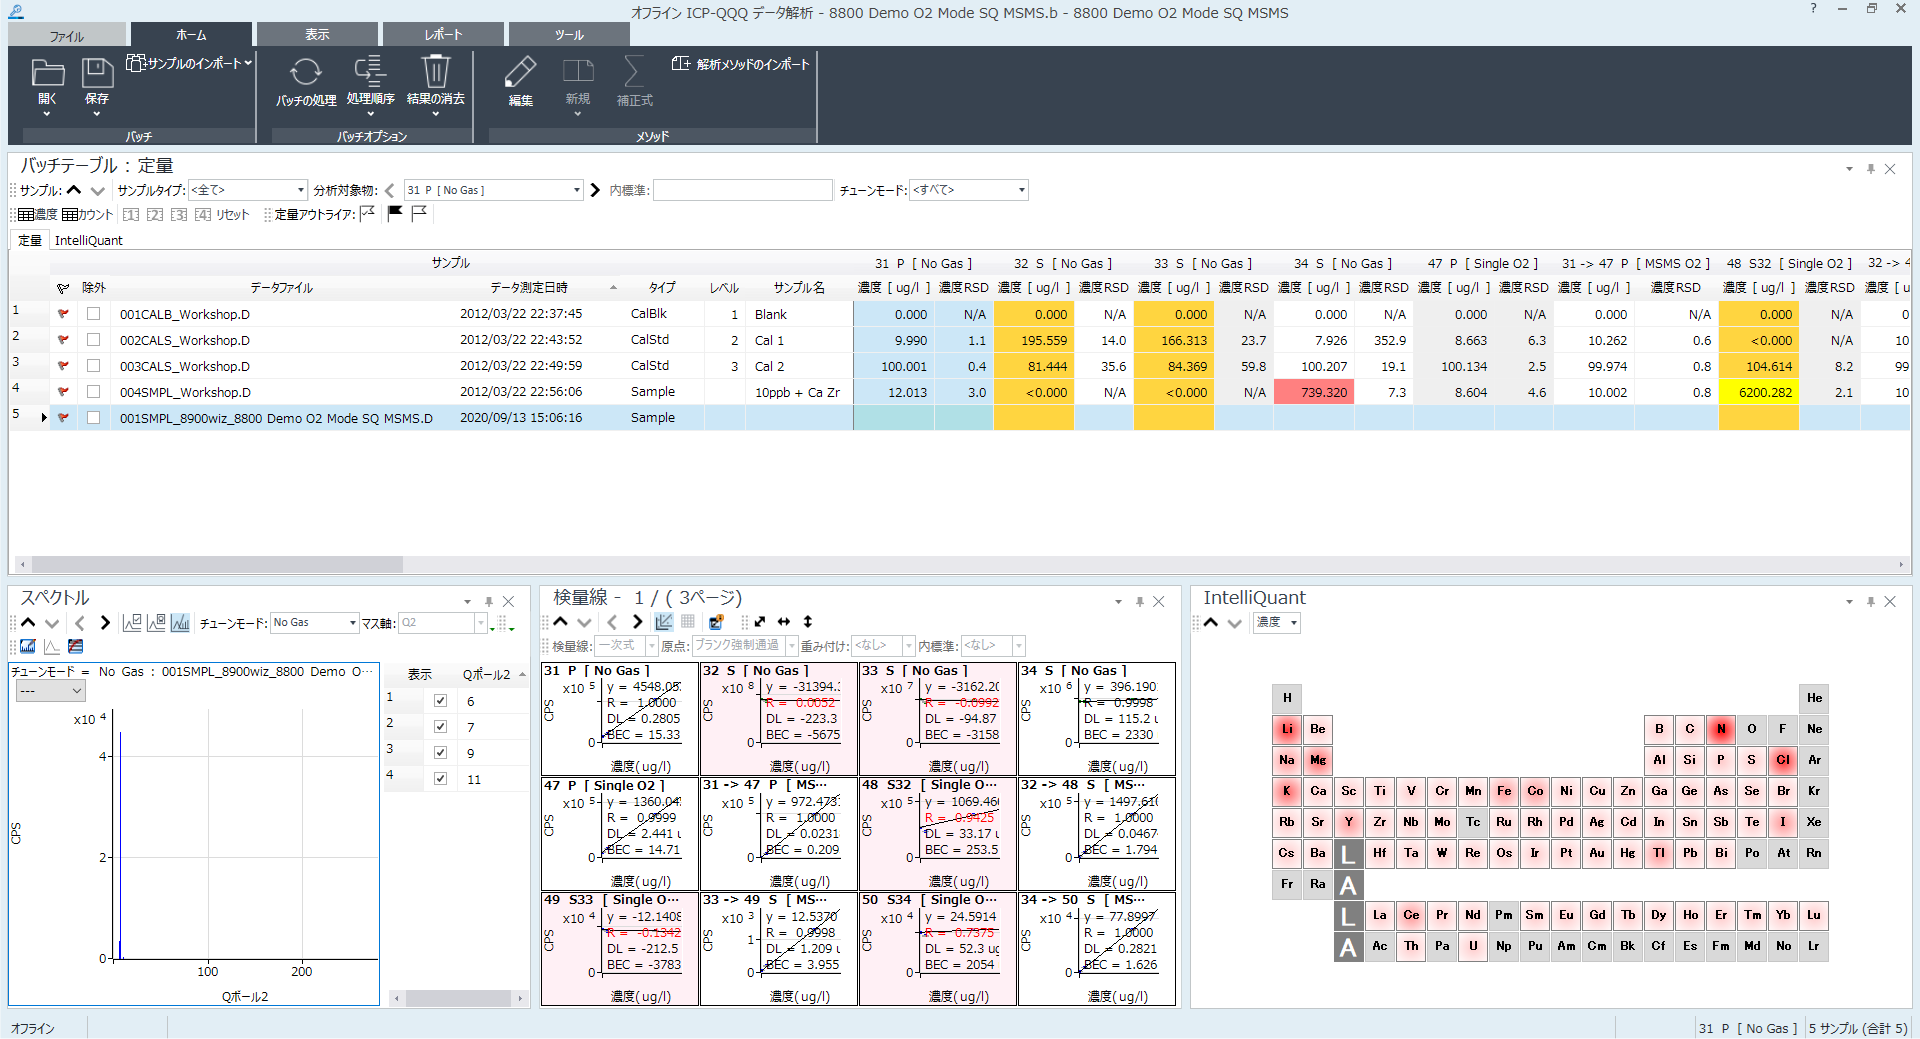This screenshot has height=1039, width=1920.
Task: Go to next analyte in batch table
Action: 596,190
